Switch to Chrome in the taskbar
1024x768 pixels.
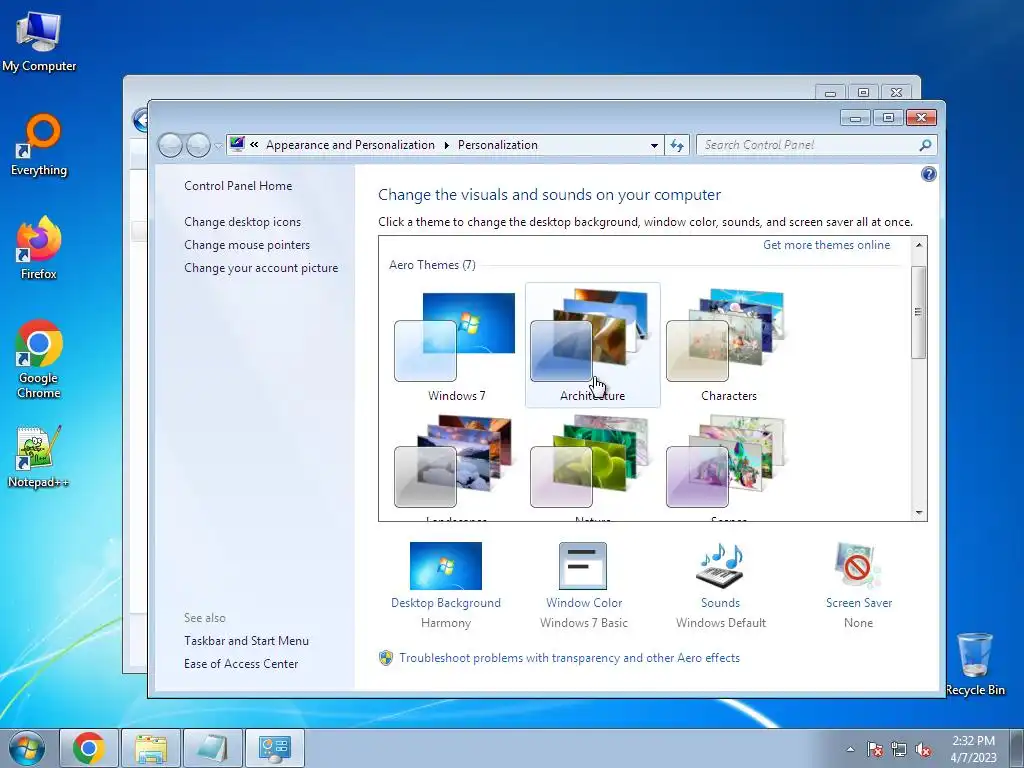pyautogui.click(x=89, y=748)
